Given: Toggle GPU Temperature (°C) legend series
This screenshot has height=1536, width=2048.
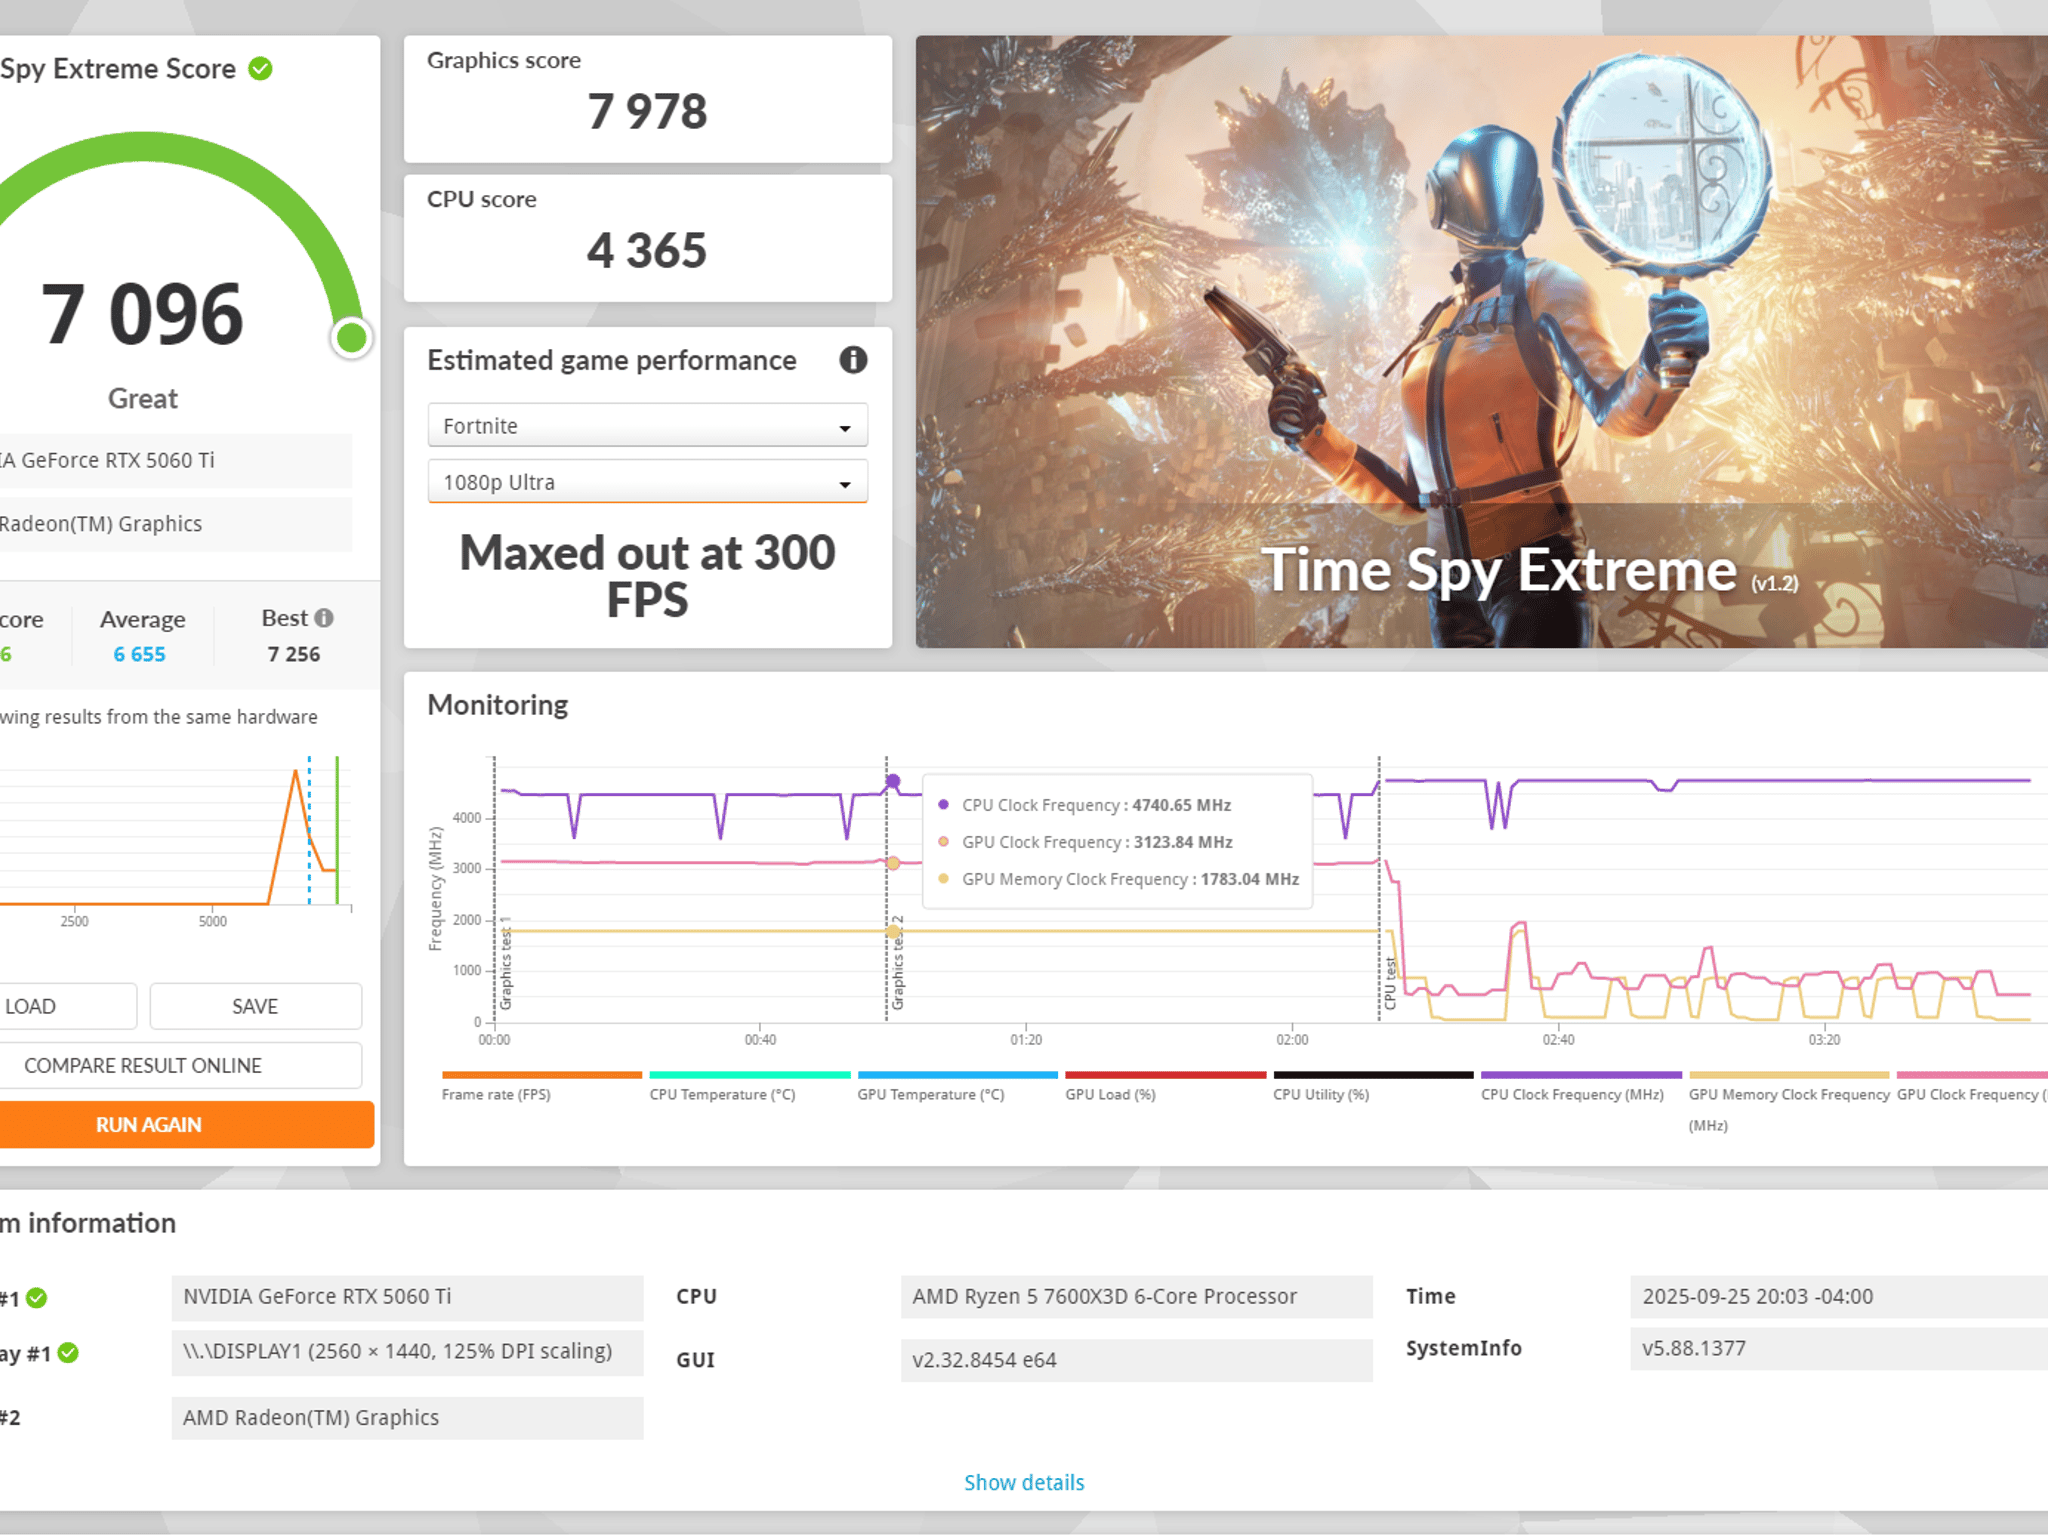Looking at the screenshot, I should click(957, 1087).
